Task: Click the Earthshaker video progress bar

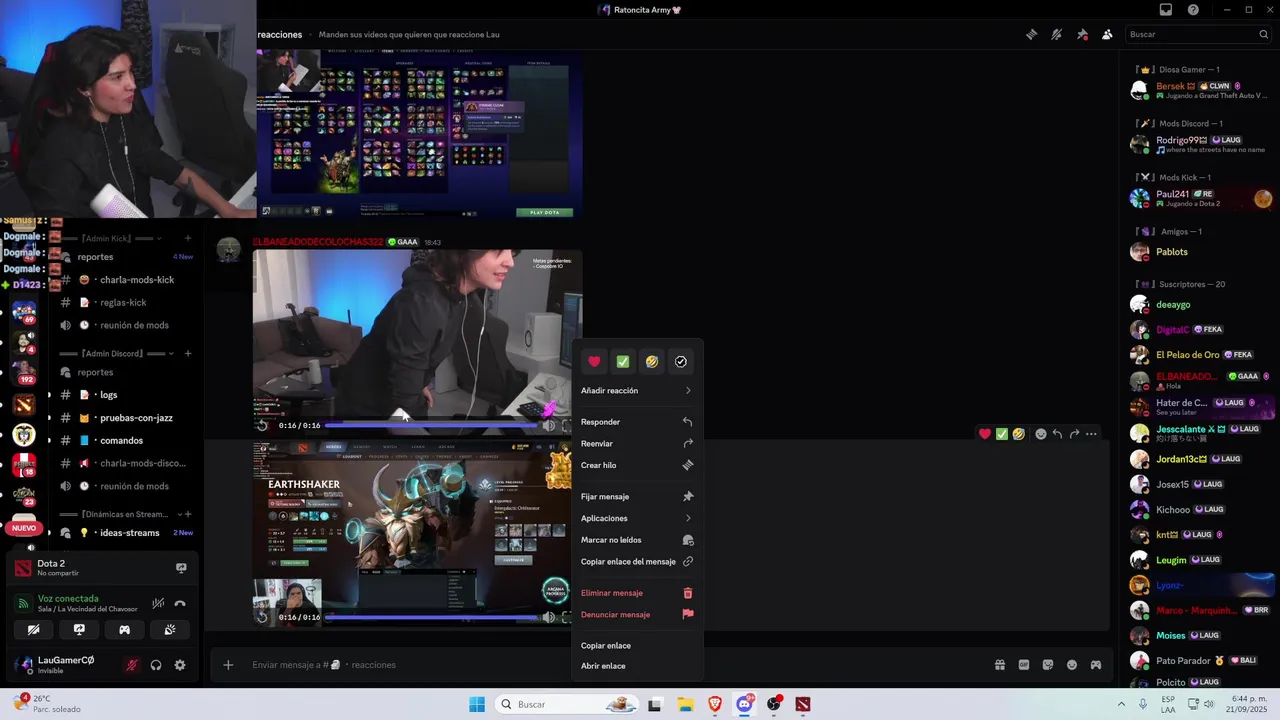Action: (x=431, y=617)
